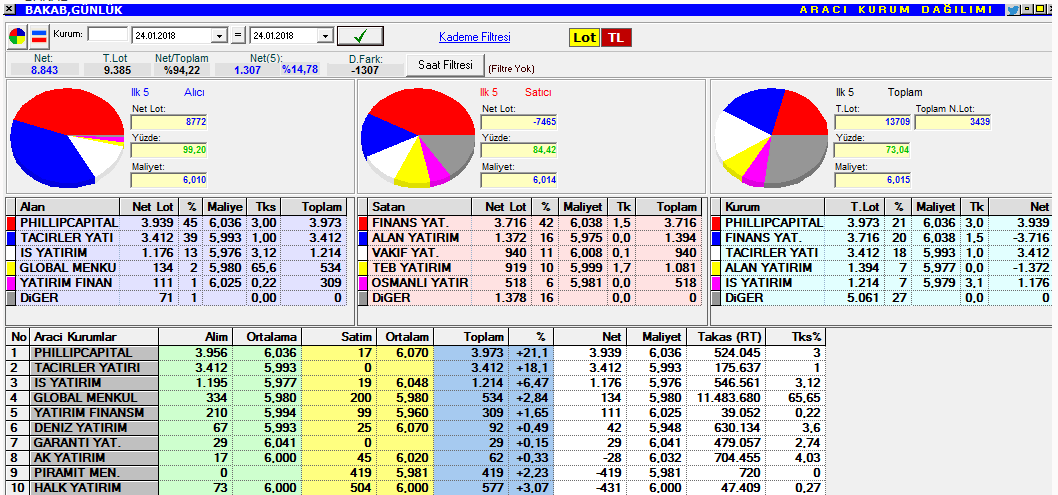The image size is (1058, 495).
Task: Open the second date dropdown
Action: point(326,36)
